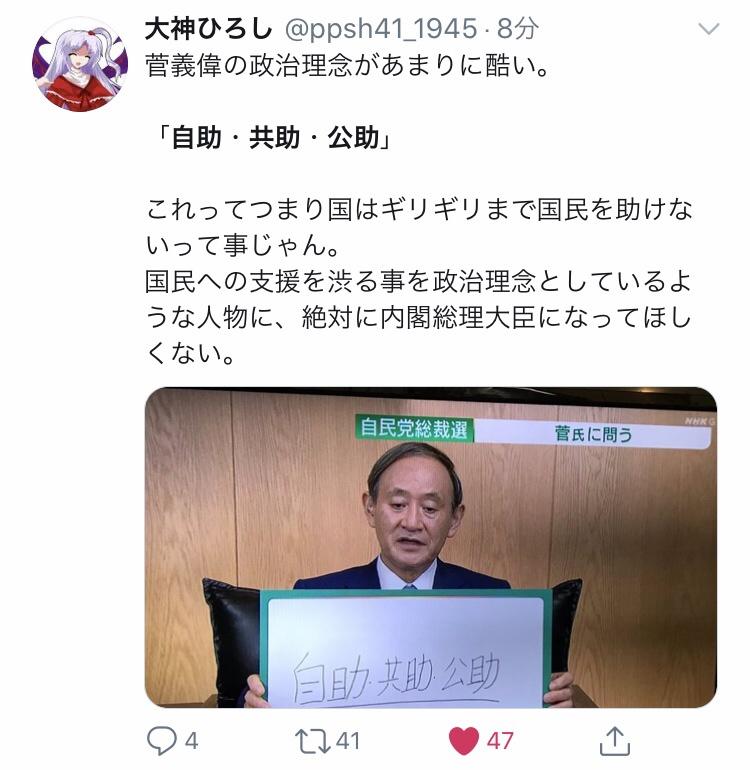750x770 pixels.
Task: Expand the tweet options chevron
Action: (x=709, y=29)
